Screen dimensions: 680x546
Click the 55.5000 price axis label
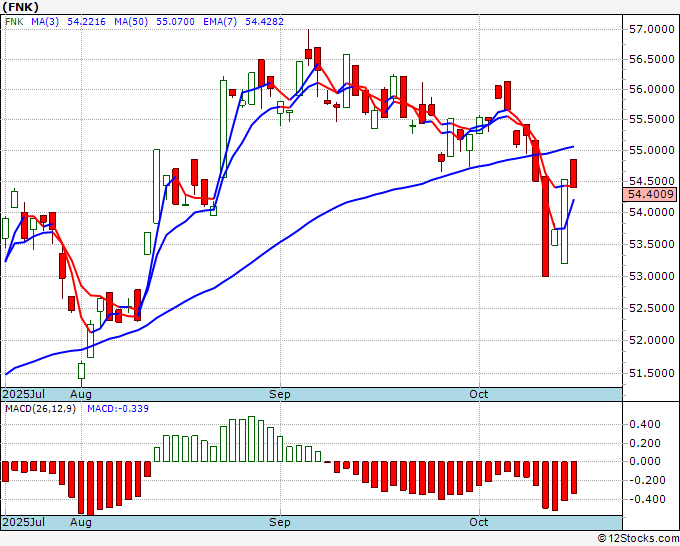tap(651, 119)
